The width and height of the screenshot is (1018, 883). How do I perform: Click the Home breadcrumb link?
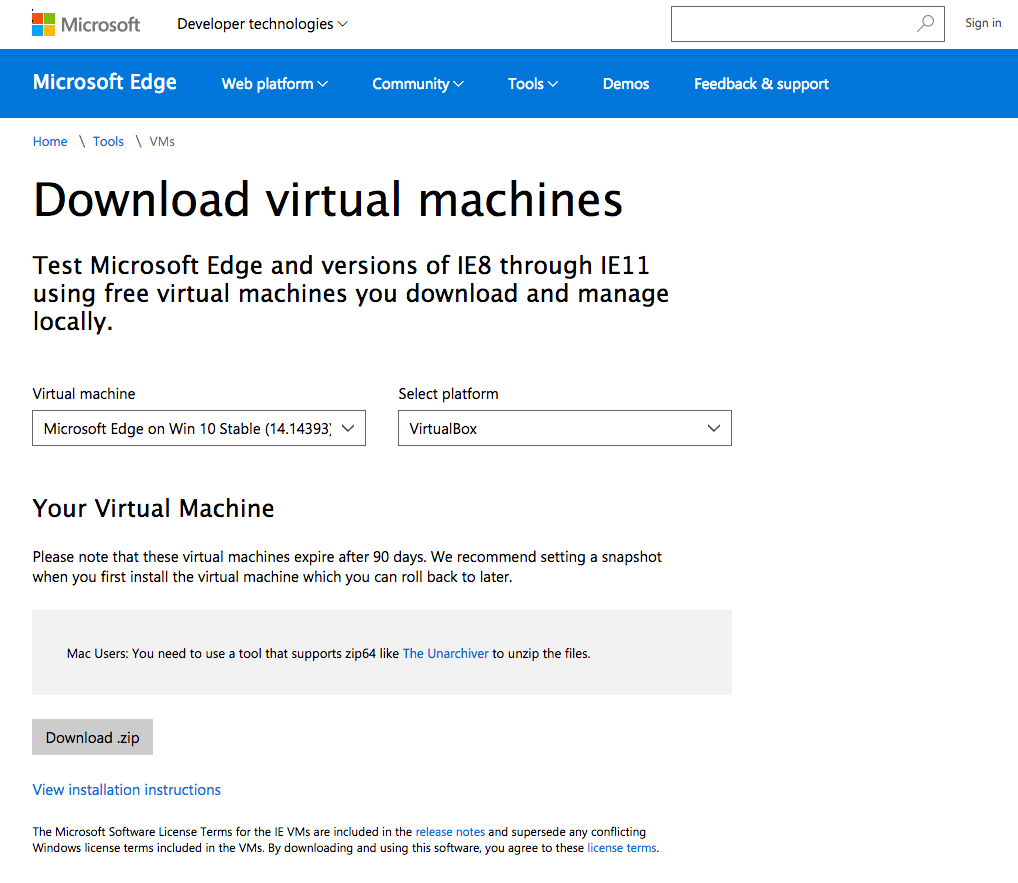coord(50,142)
